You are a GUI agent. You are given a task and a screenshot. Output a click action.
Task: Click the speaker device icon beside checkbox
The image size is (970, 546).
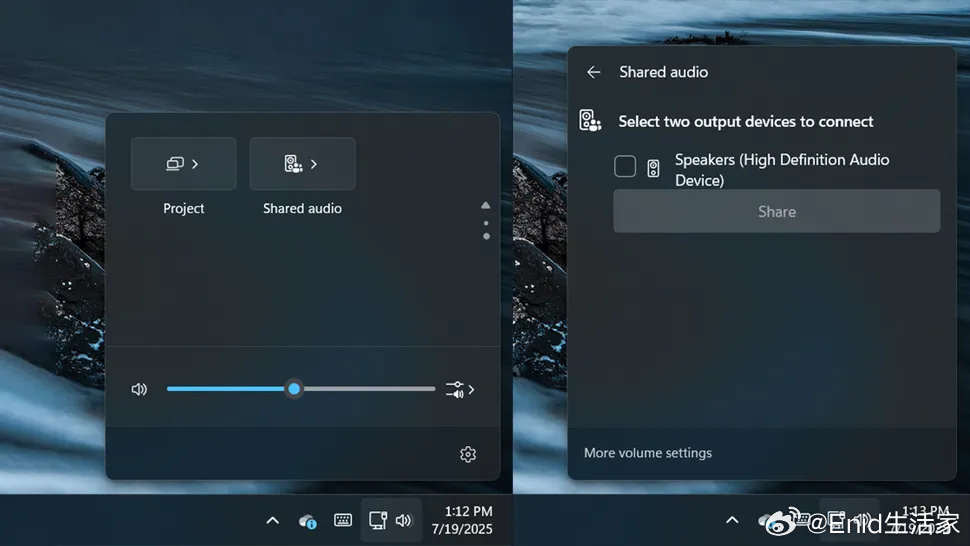click(653, 168)
